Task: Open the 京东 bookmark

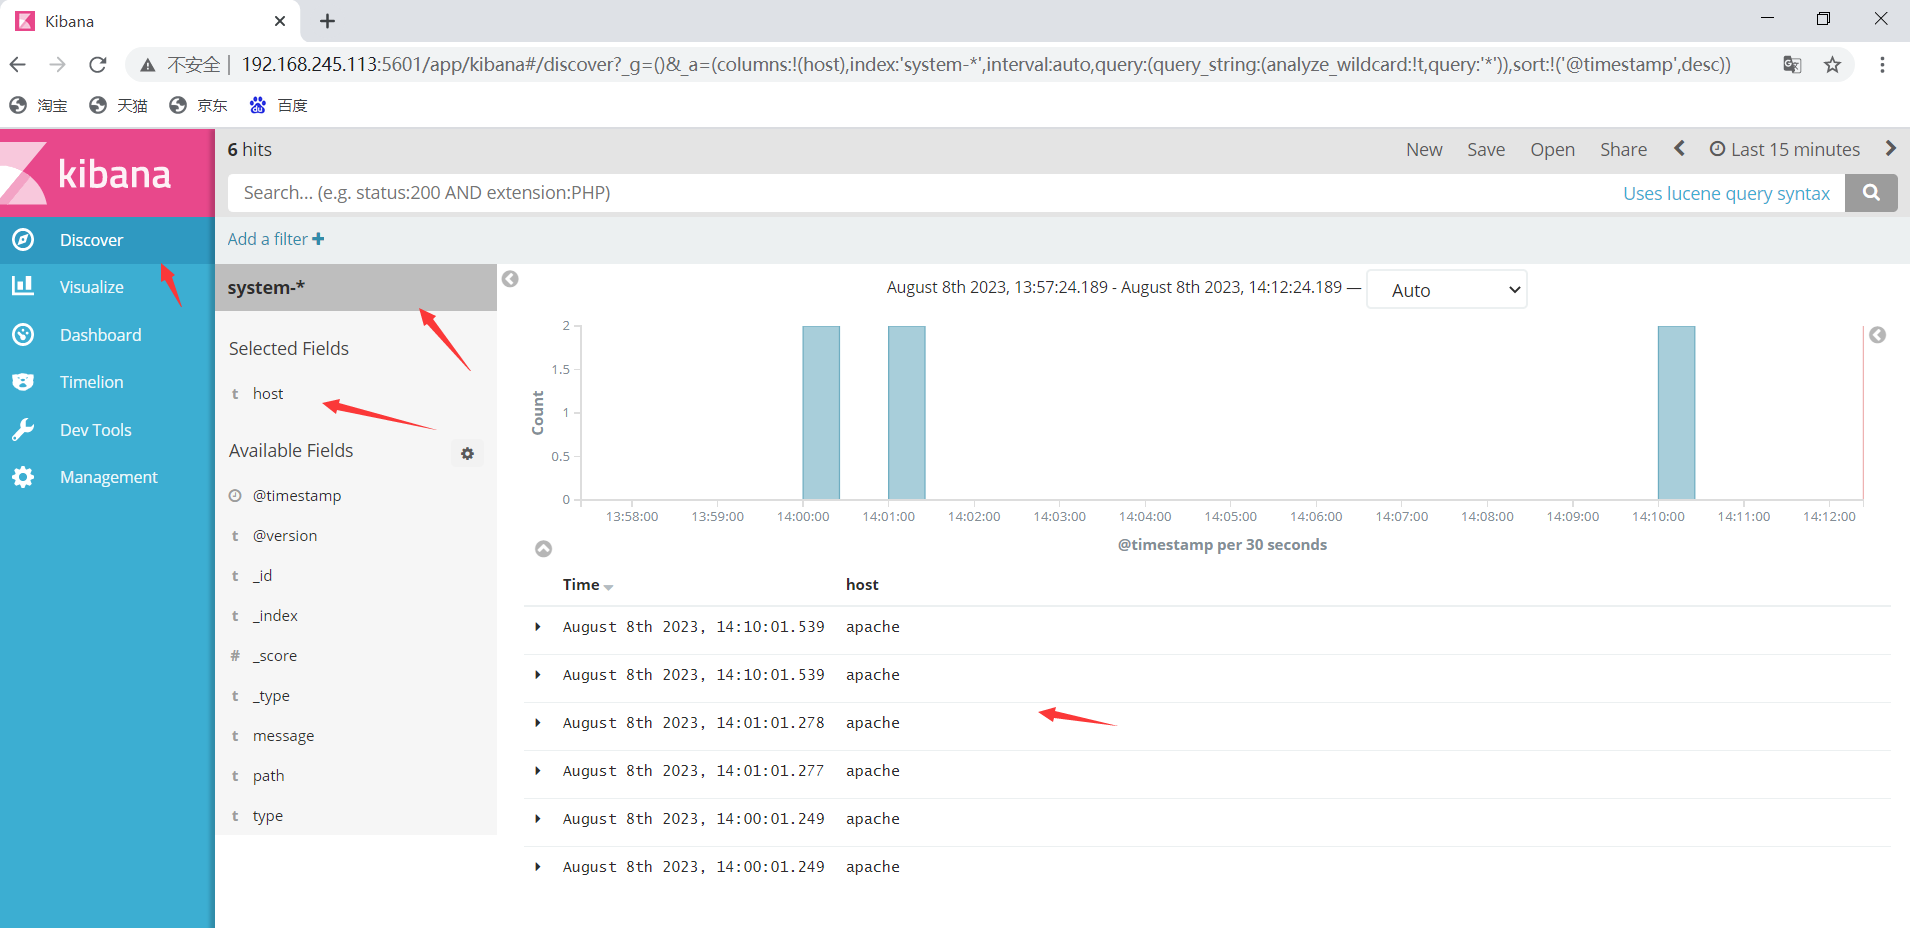Action: 198,105
